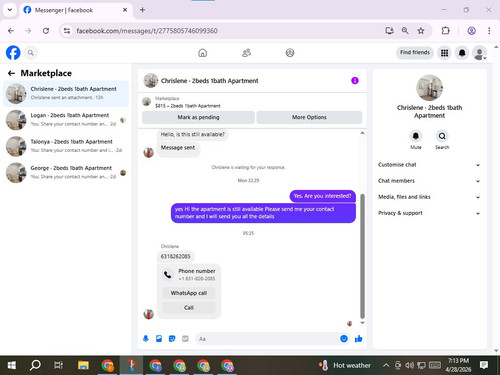
Task: Send a thumbs-up like
Action: 359,339
